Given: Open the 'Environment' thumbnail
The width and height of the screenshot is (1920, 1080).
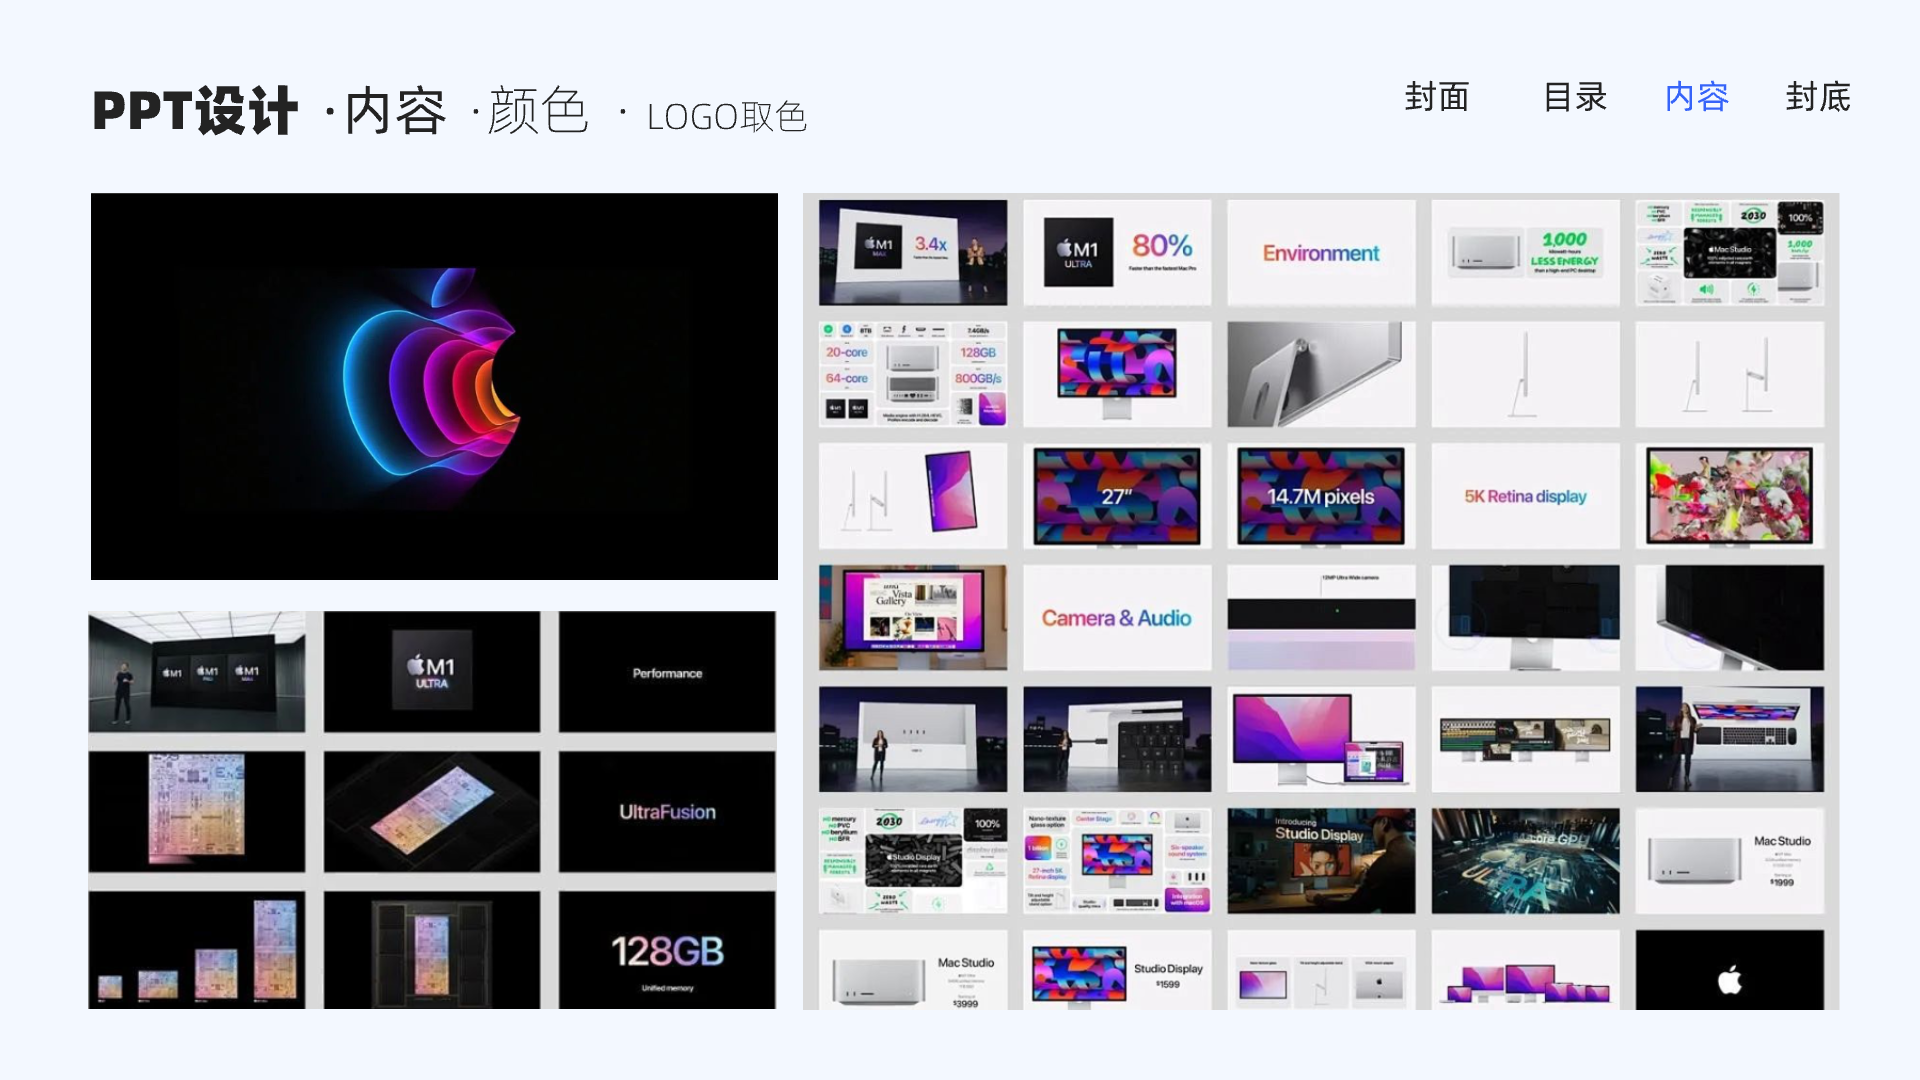Looking at the screenshot, I should [x=1321, y=252].
